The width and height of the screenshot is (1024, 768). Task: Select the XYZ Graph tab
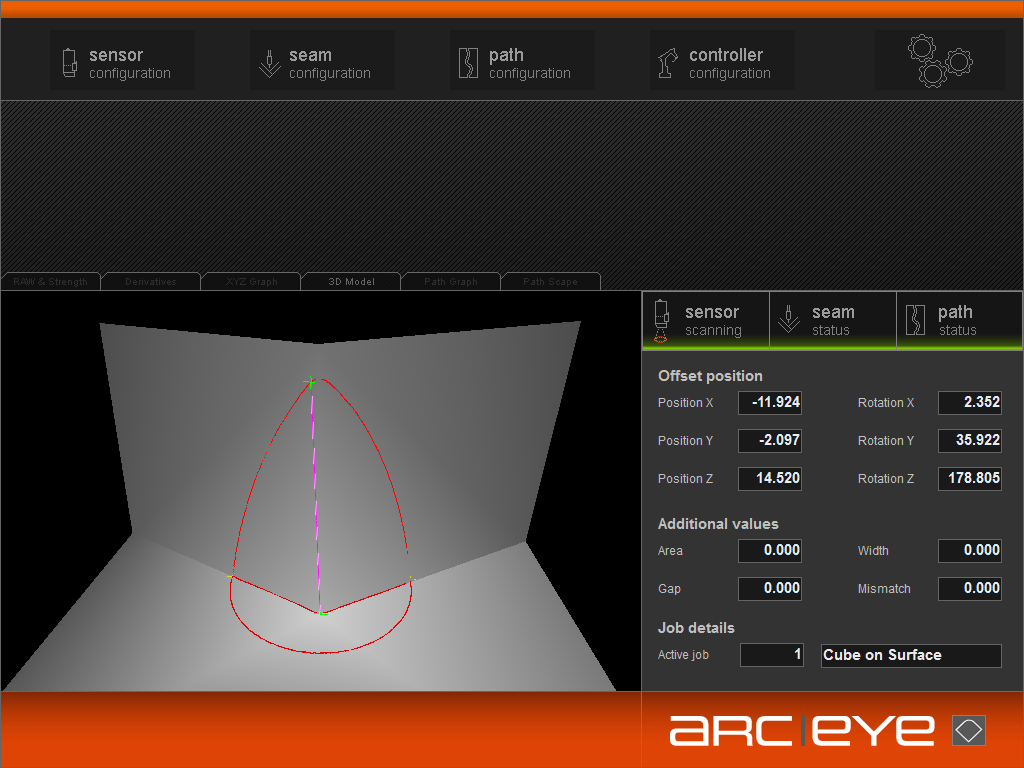coord(251,282)
